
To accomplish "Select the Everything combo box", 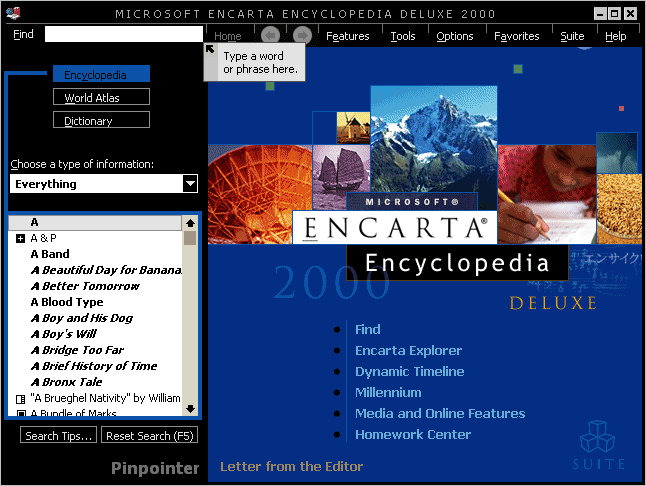I will pyautogui.click(x=103, y=184).
